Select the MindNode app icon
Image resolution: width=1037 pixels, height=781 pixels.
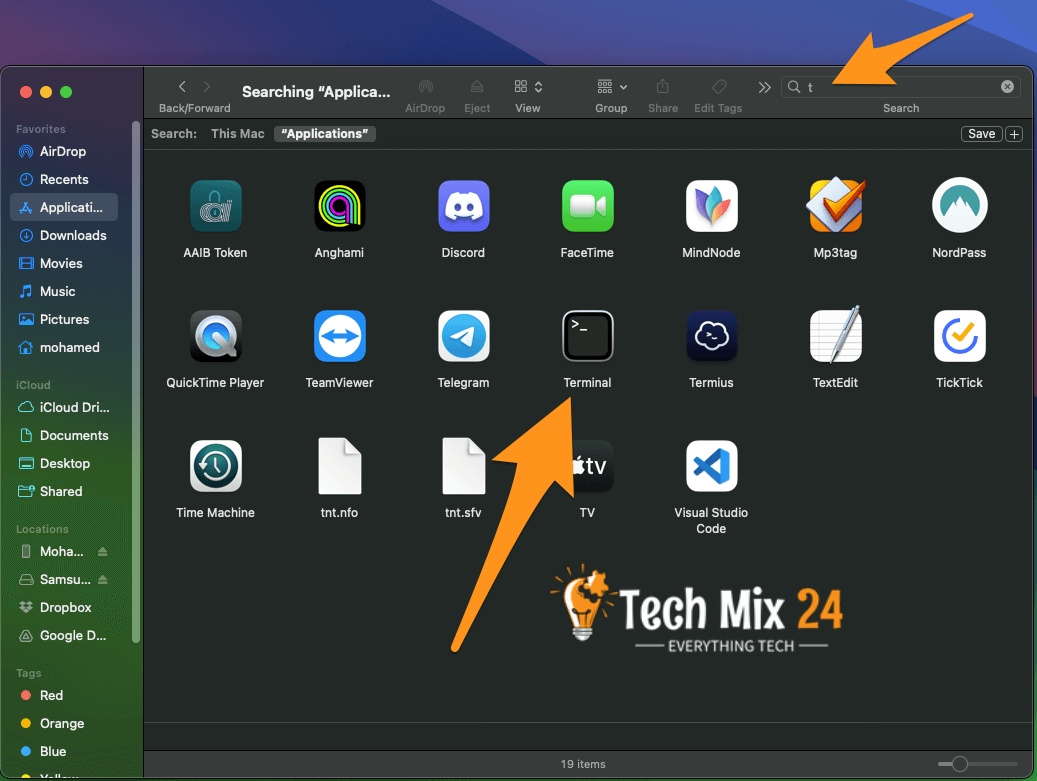coord(712,206)
